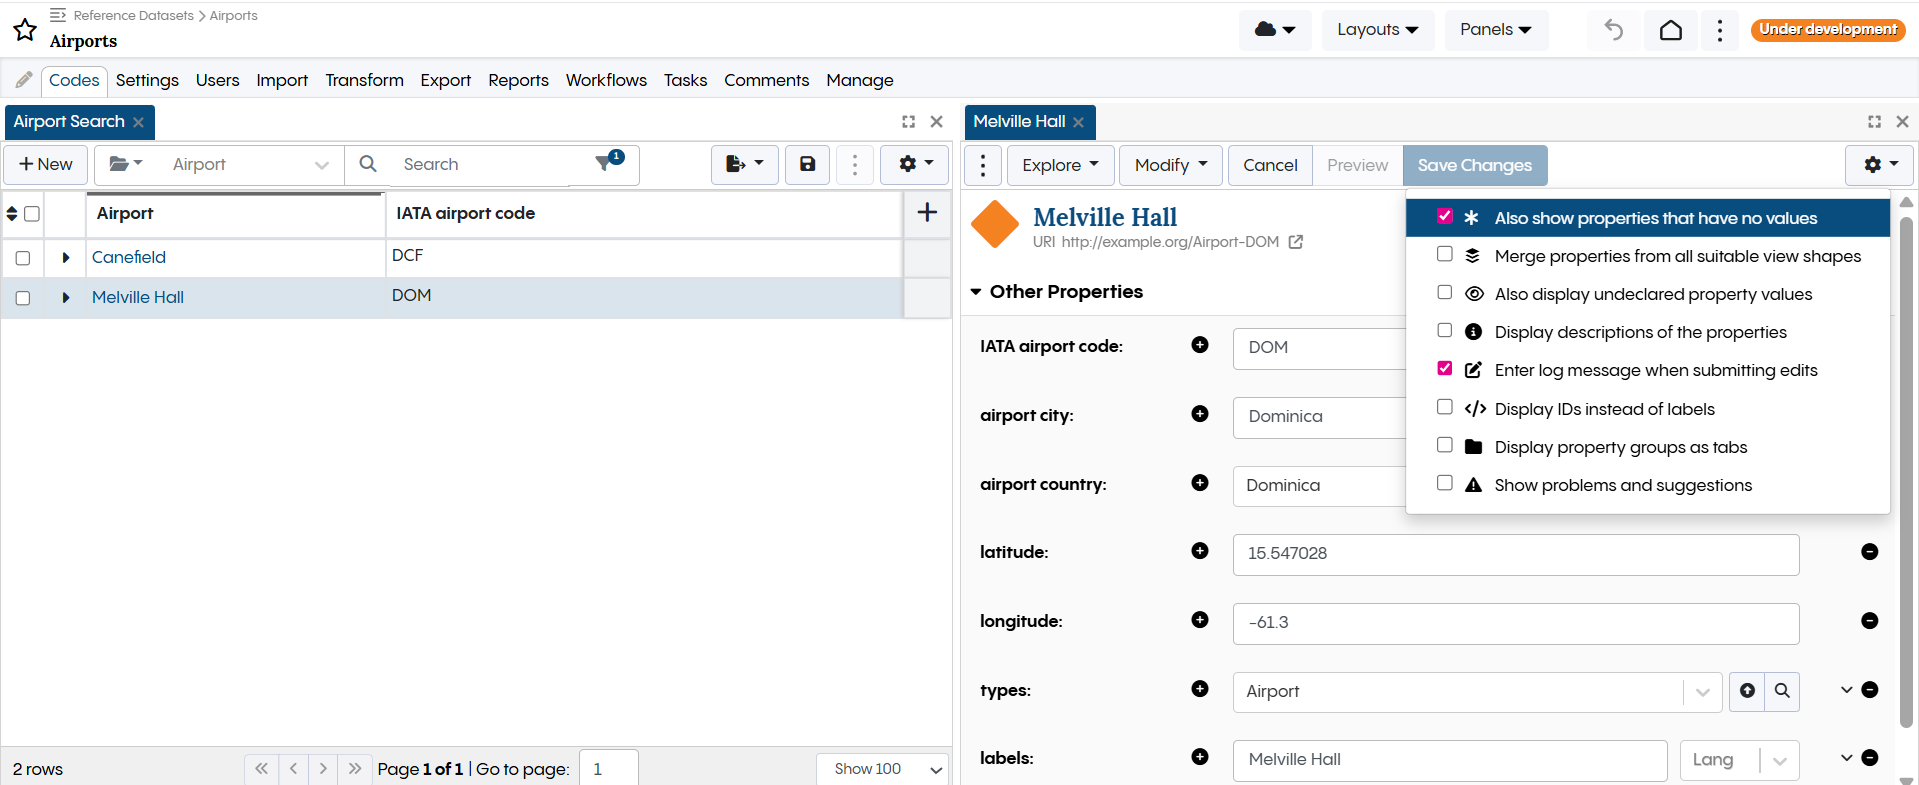This screenshot has height=785, width=1919.
Task: Click the Go to page input field
Action: 608,768
